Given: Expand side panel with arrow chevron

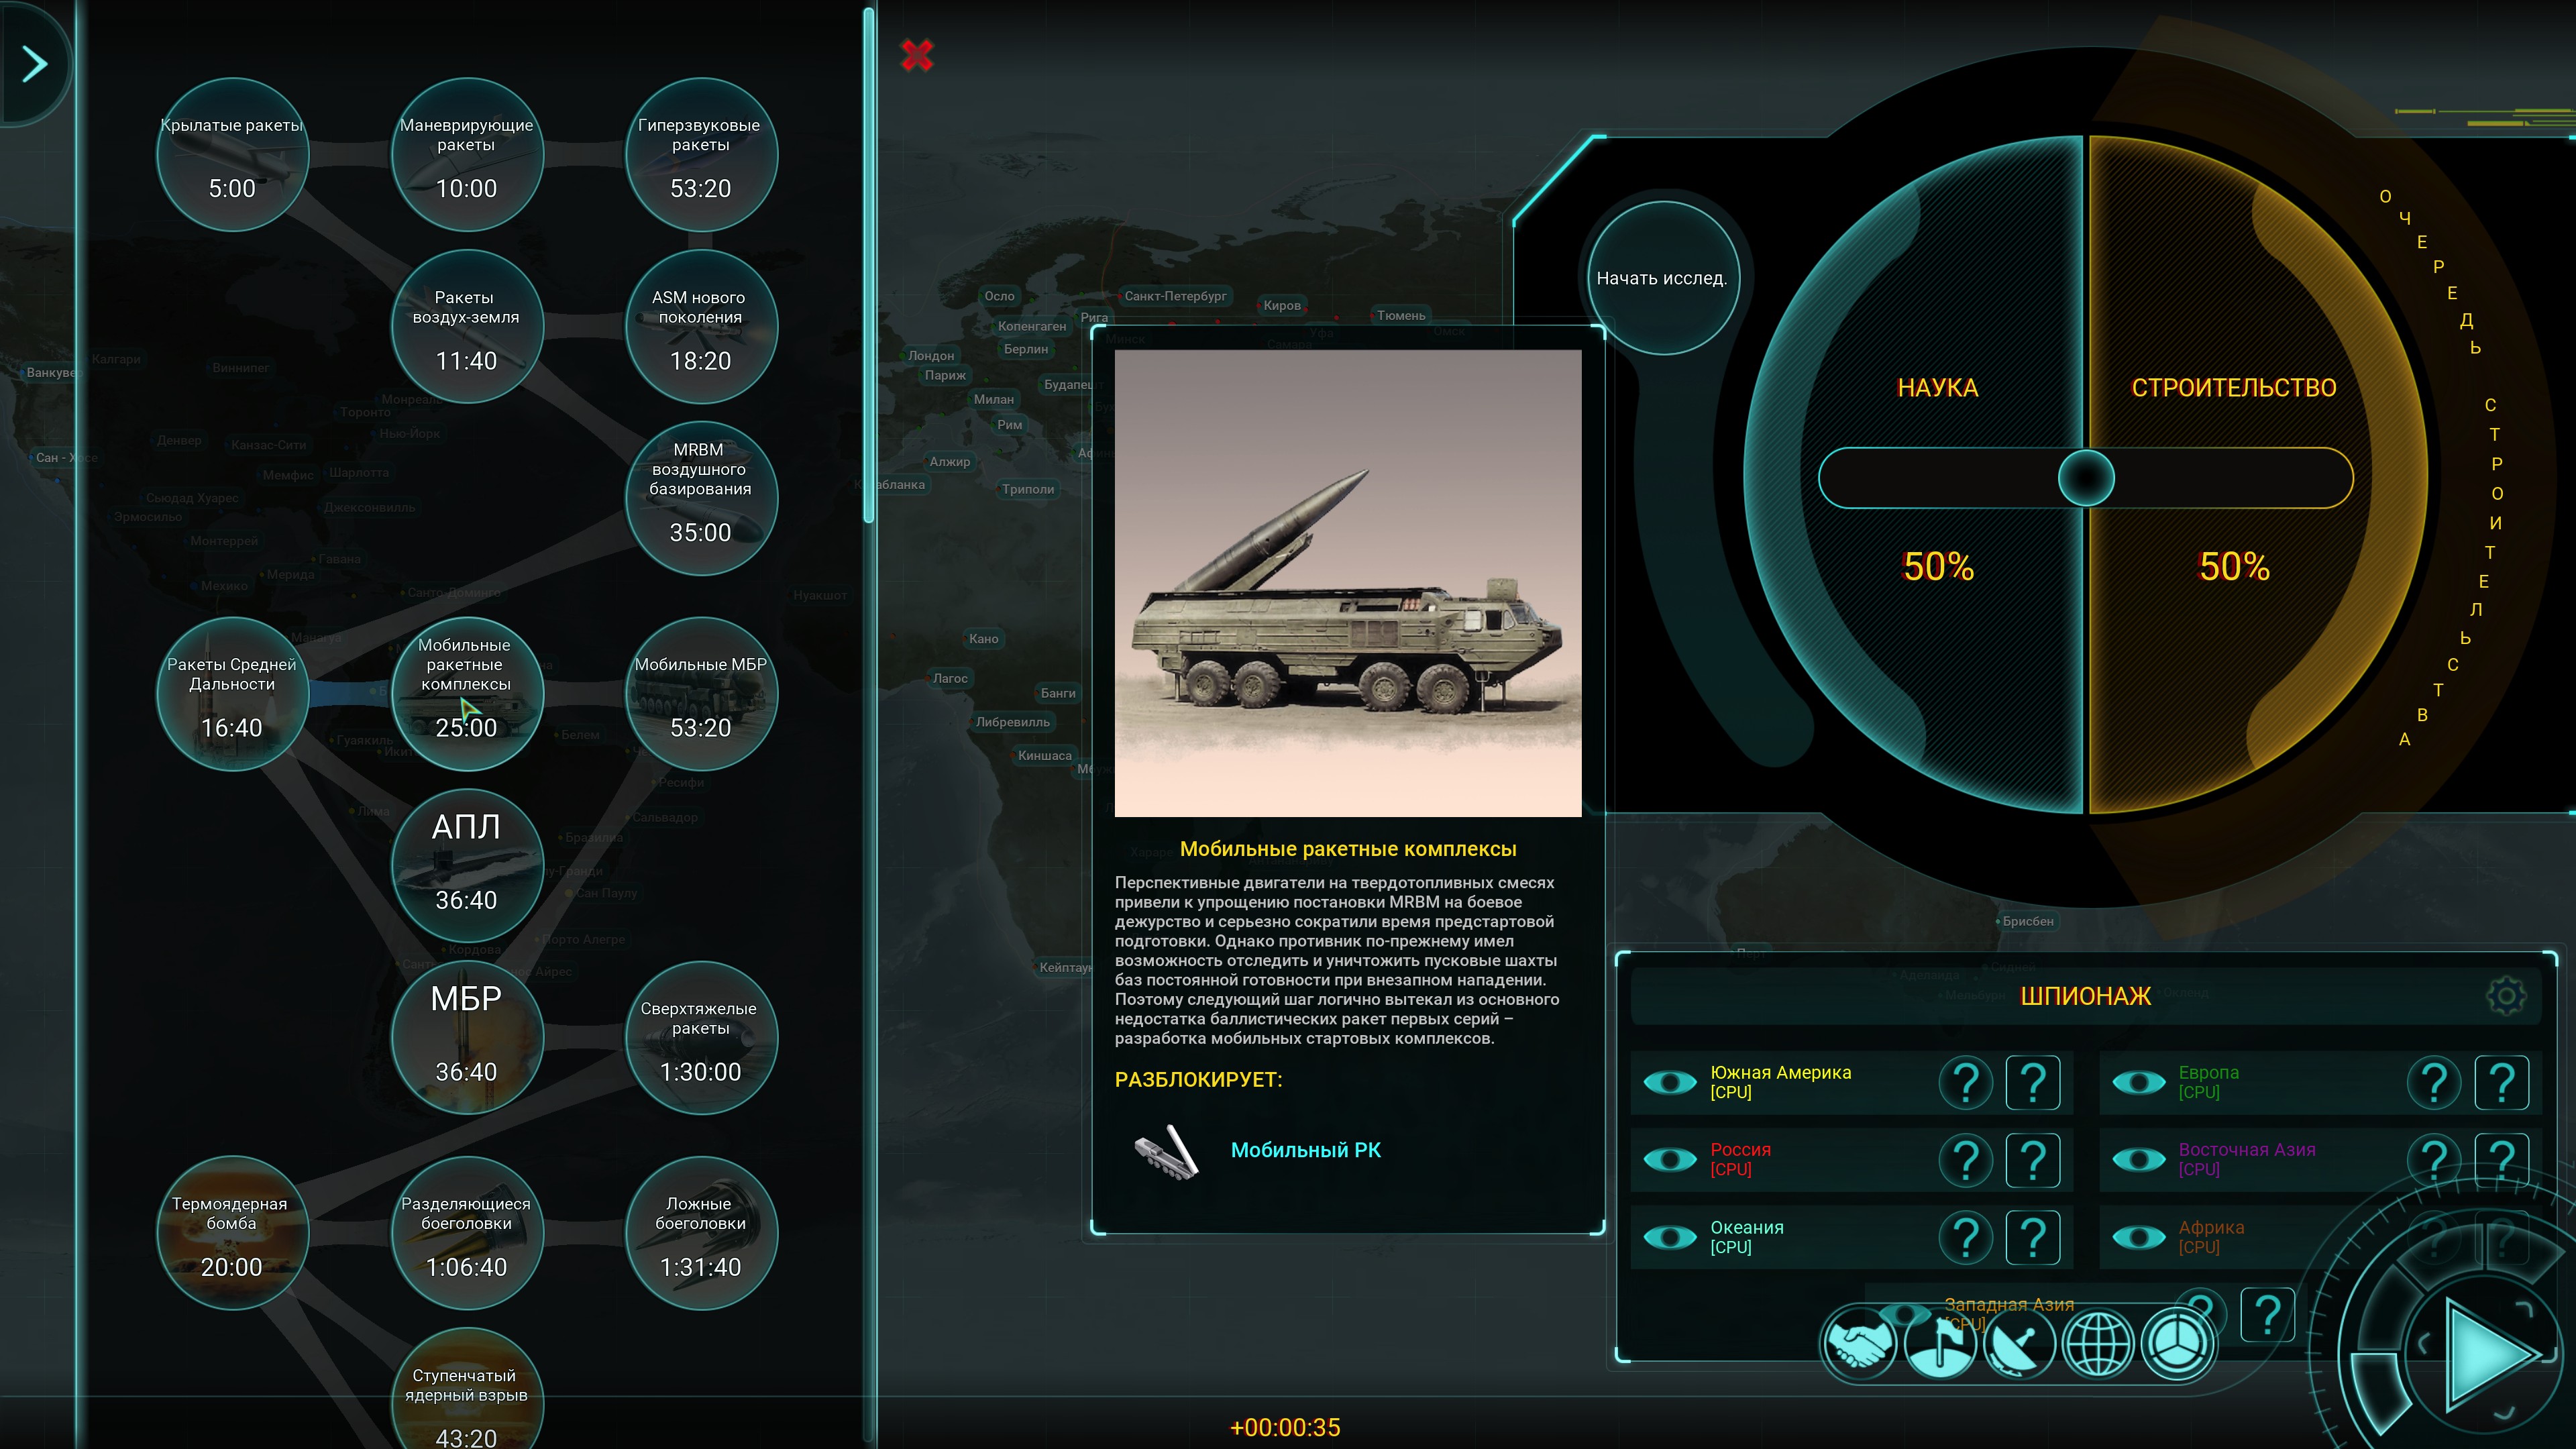Looking at the screenshot, I should tap(35, 64).
